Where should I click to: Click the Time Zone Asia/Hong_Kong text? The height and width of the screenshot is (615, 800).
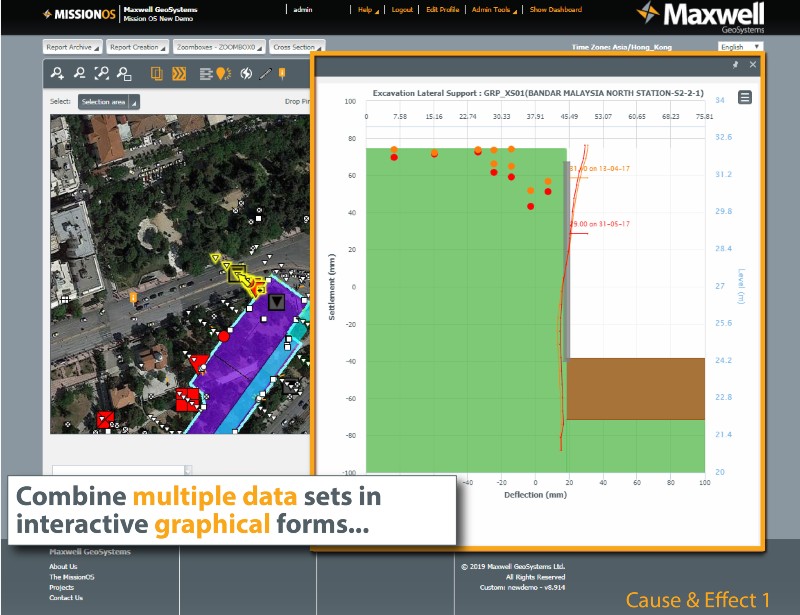pos(621,47)
